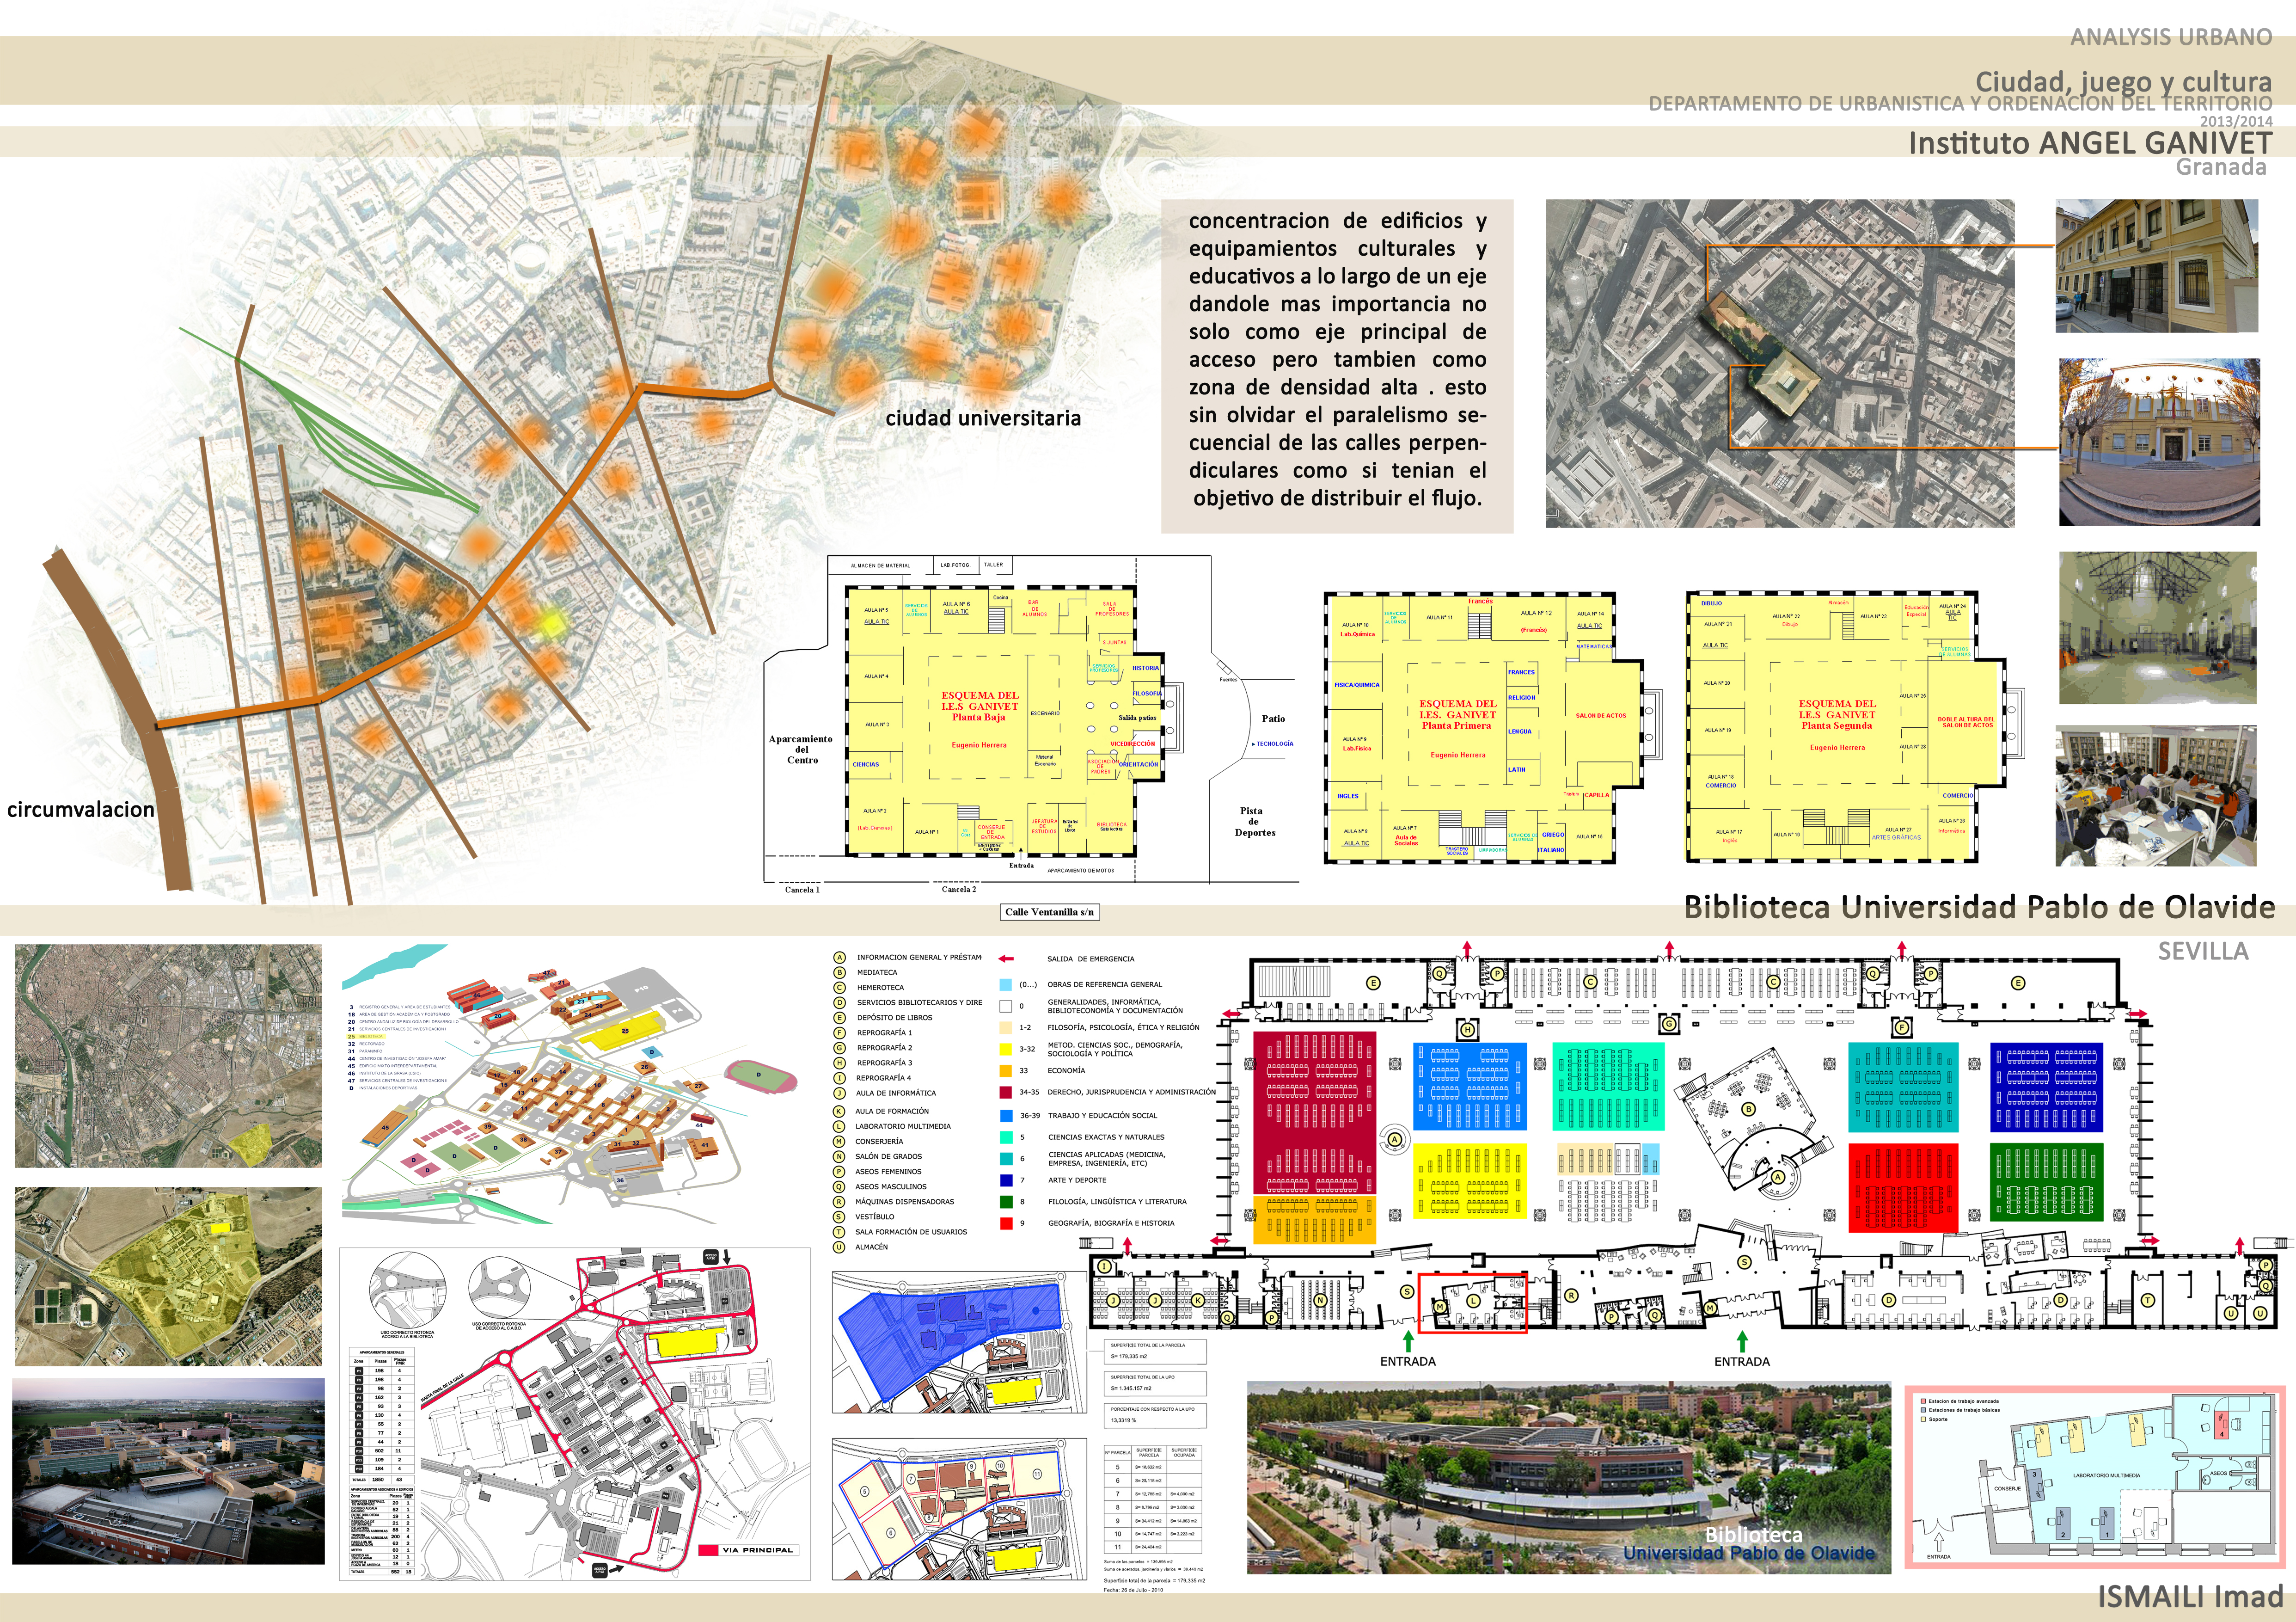Select the B marker beside MEDIATECA
The height and width of the screenshot is (1622, 2296).
(839, 973)
